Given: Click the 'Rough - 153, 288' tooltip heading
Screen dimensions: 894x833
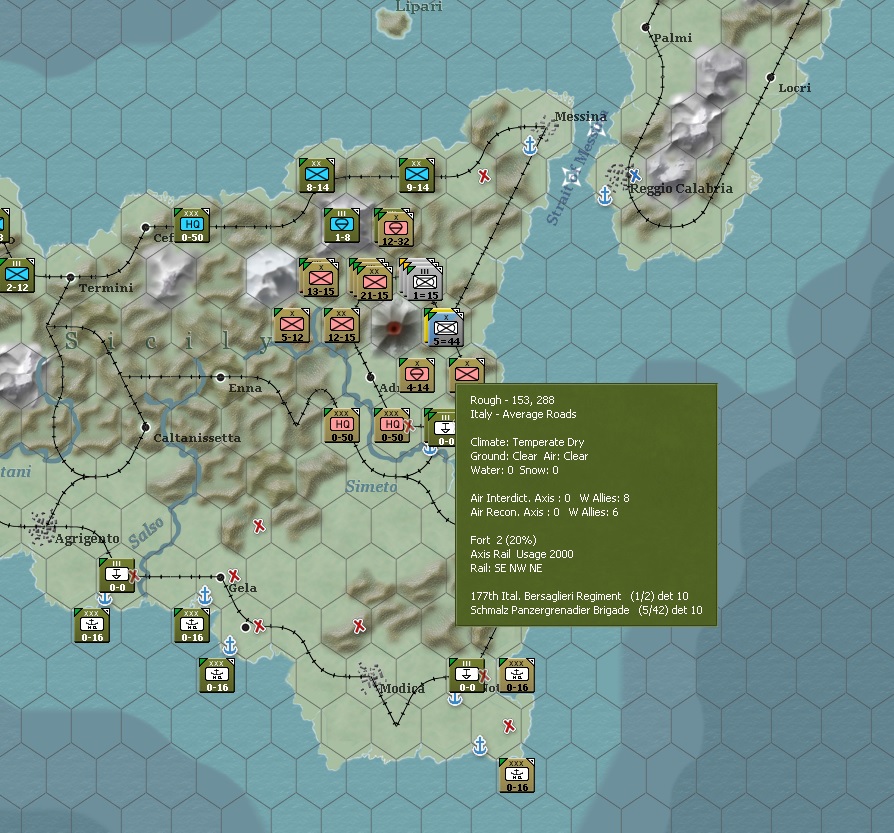Looking at the screenshot, I should point(512,400).
